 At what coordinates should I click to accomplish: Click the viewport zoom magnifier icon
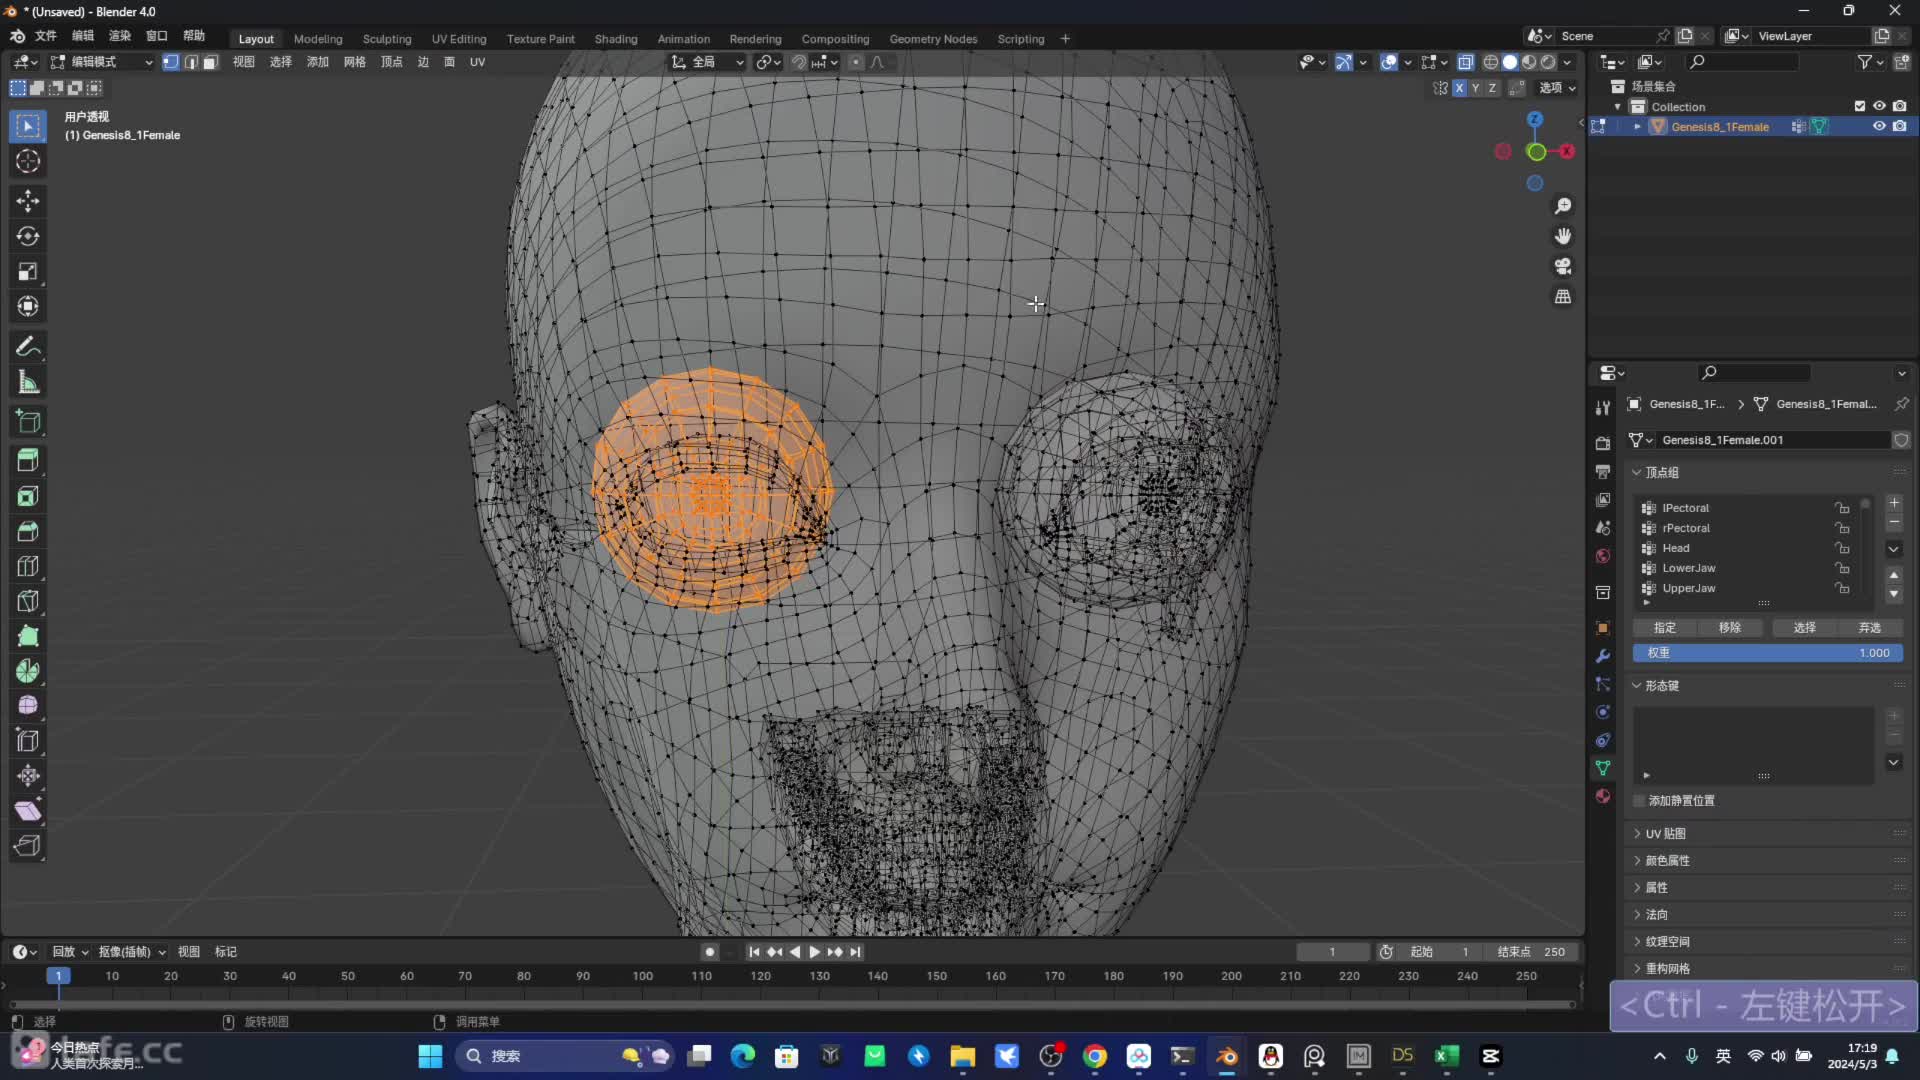coord(1562,206)
